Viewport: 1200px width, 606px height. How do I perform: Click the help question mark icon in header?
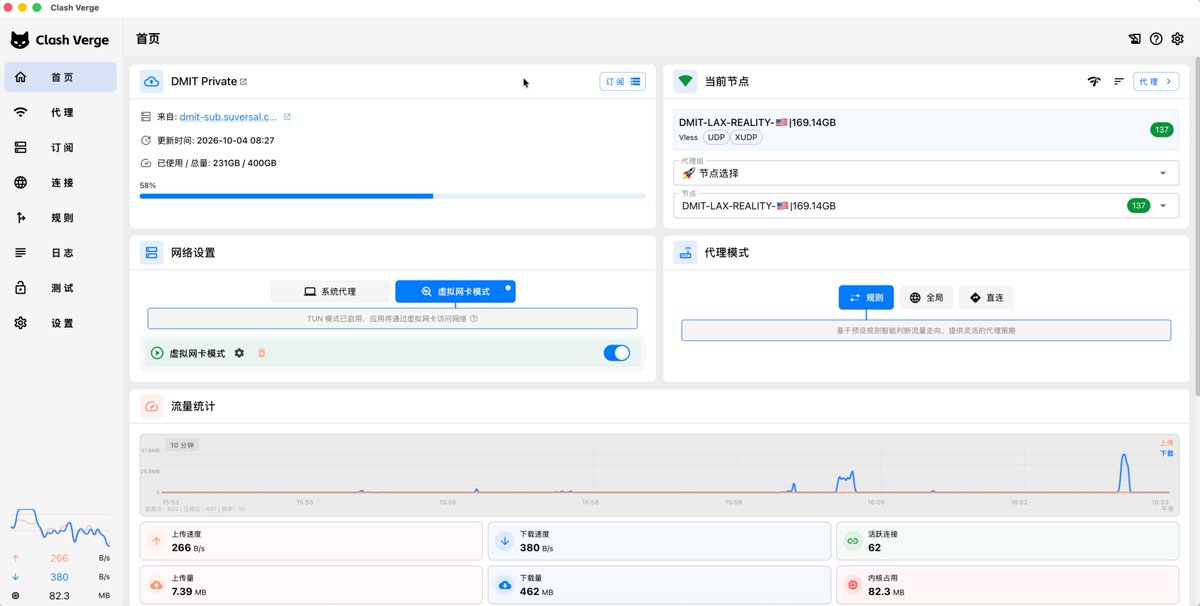point(1156,39)
